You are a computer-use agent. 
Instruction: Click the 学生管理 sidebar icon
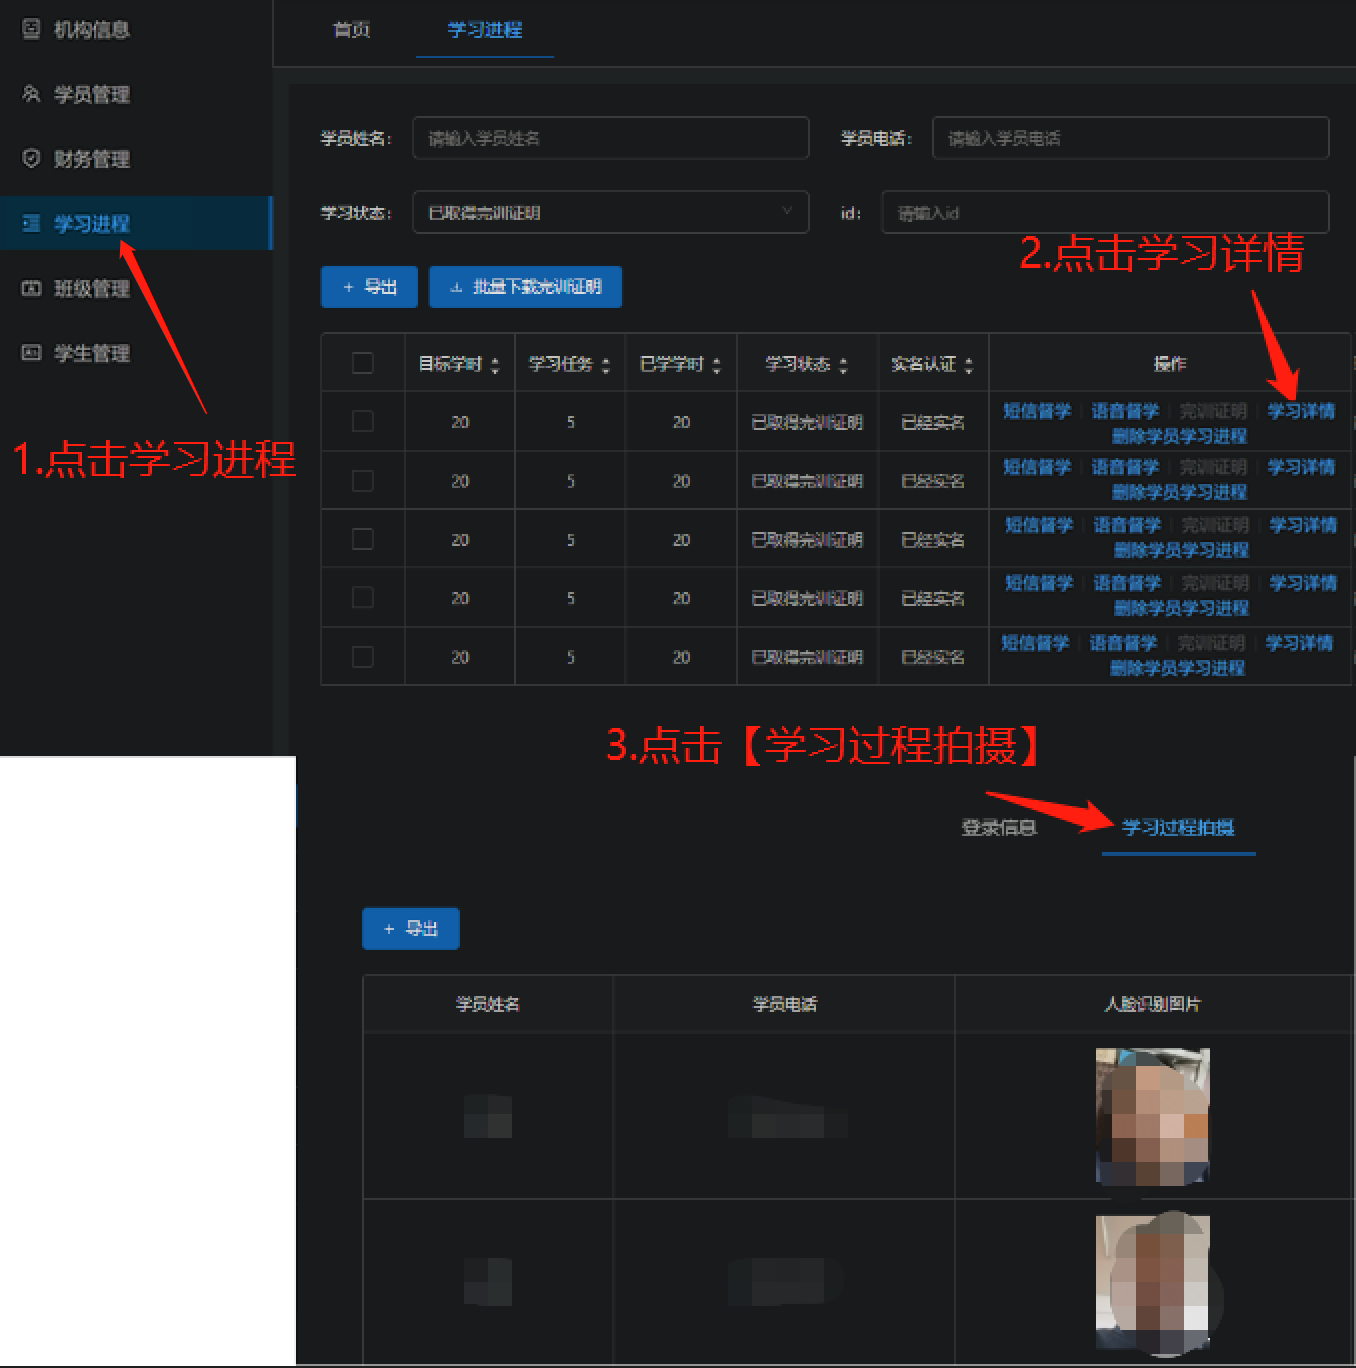[x=32, y=352]
